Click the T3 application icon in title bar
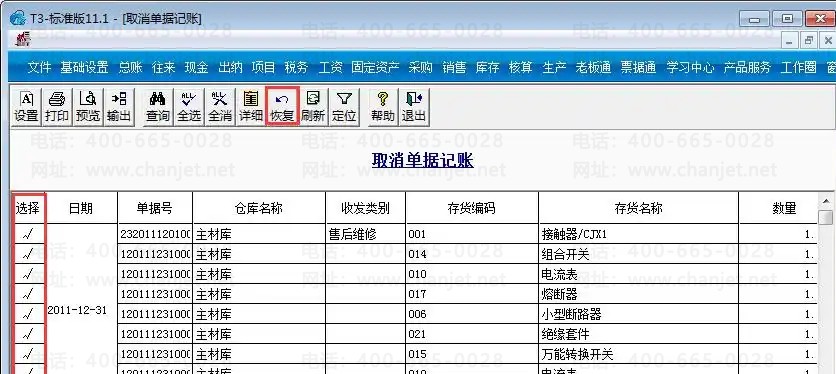Screen dimensions: 836x374 click(18, 19)
